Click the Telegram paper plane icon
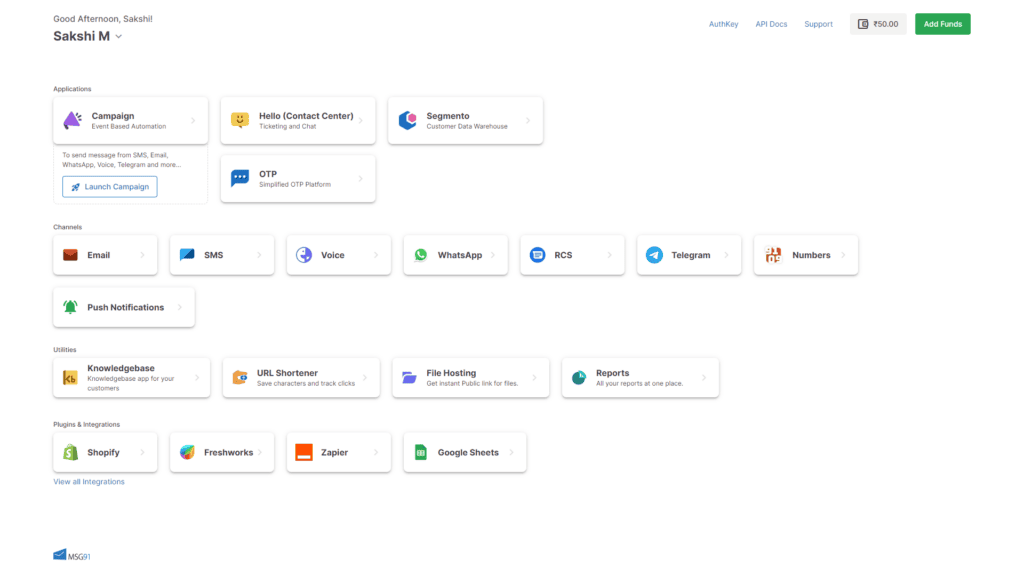The height and width of the screenshot is (576, 1024). coord(654,255)
